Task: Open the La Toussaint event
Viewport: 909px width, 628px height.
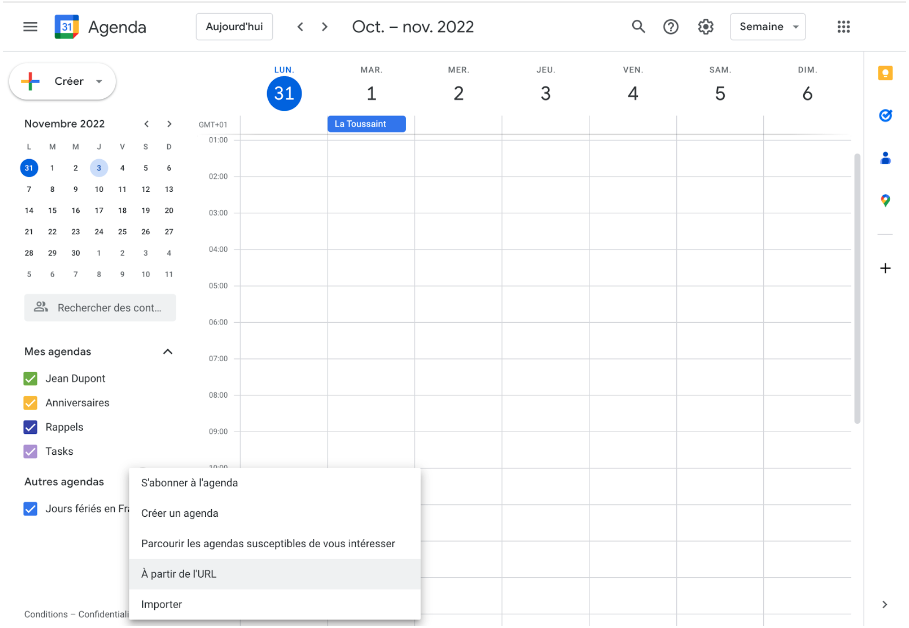Action: pyautogui.click(x=366, y=124)
